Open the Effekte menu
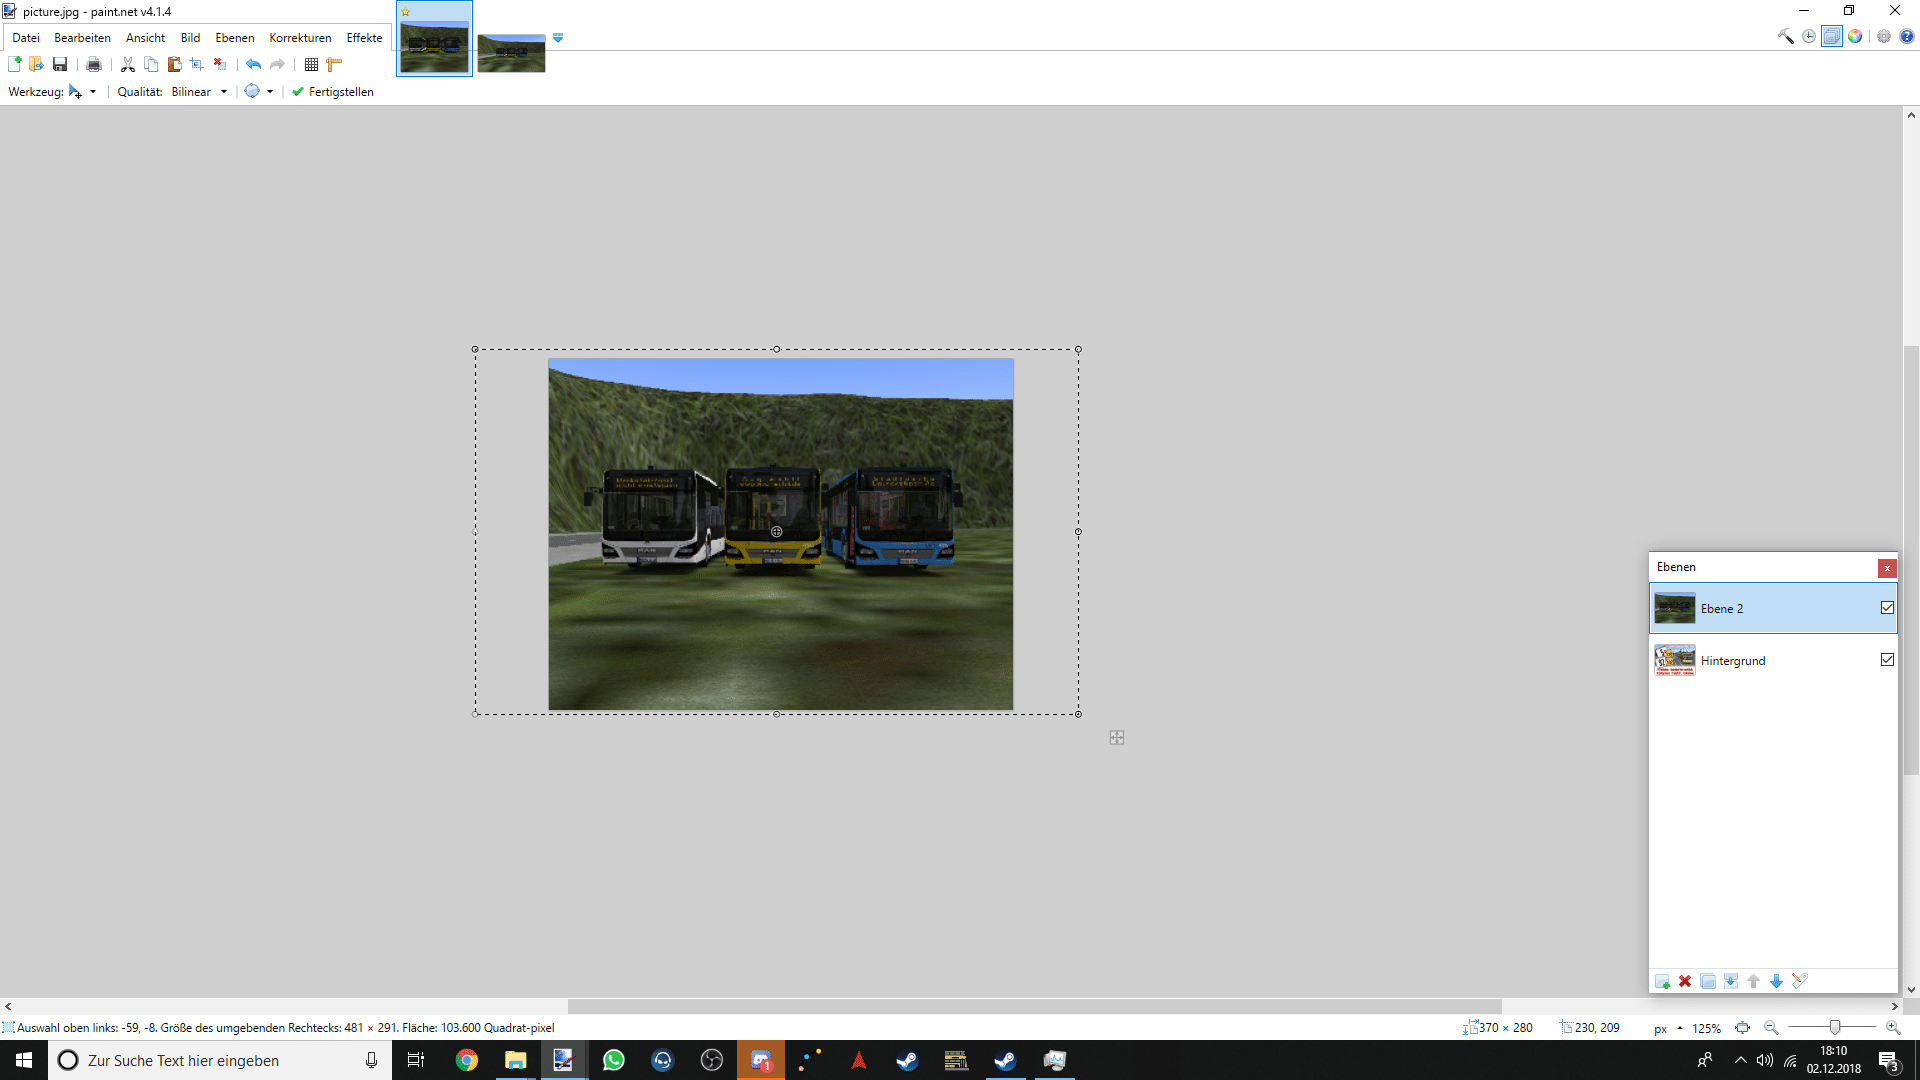Screen dimensions: 1920x1080 click(364, 38)
